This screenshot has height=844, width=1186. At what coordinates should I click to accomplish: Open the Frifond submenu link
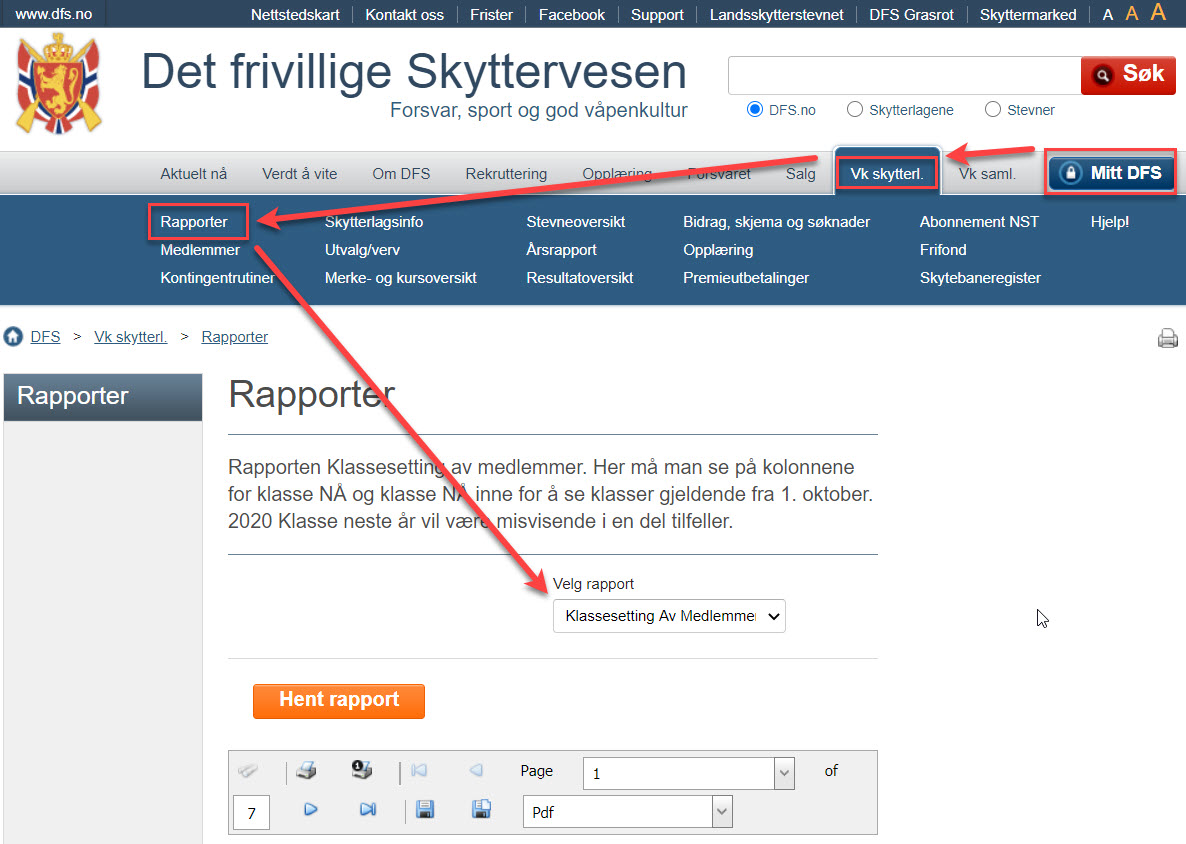pyautogui.click(x=942, y=250)
